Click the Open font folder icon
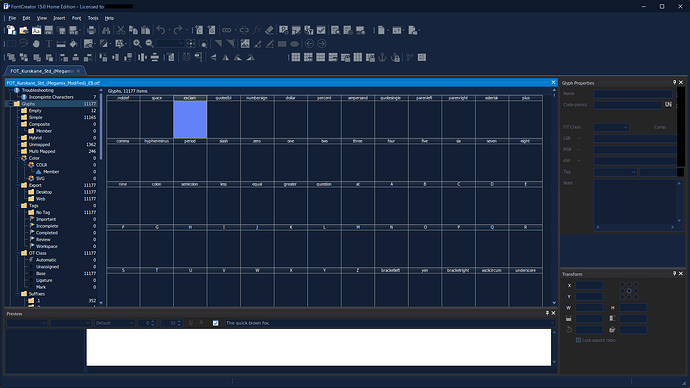Viewport: 690px width, 388px height. click(x=24, y=30)
